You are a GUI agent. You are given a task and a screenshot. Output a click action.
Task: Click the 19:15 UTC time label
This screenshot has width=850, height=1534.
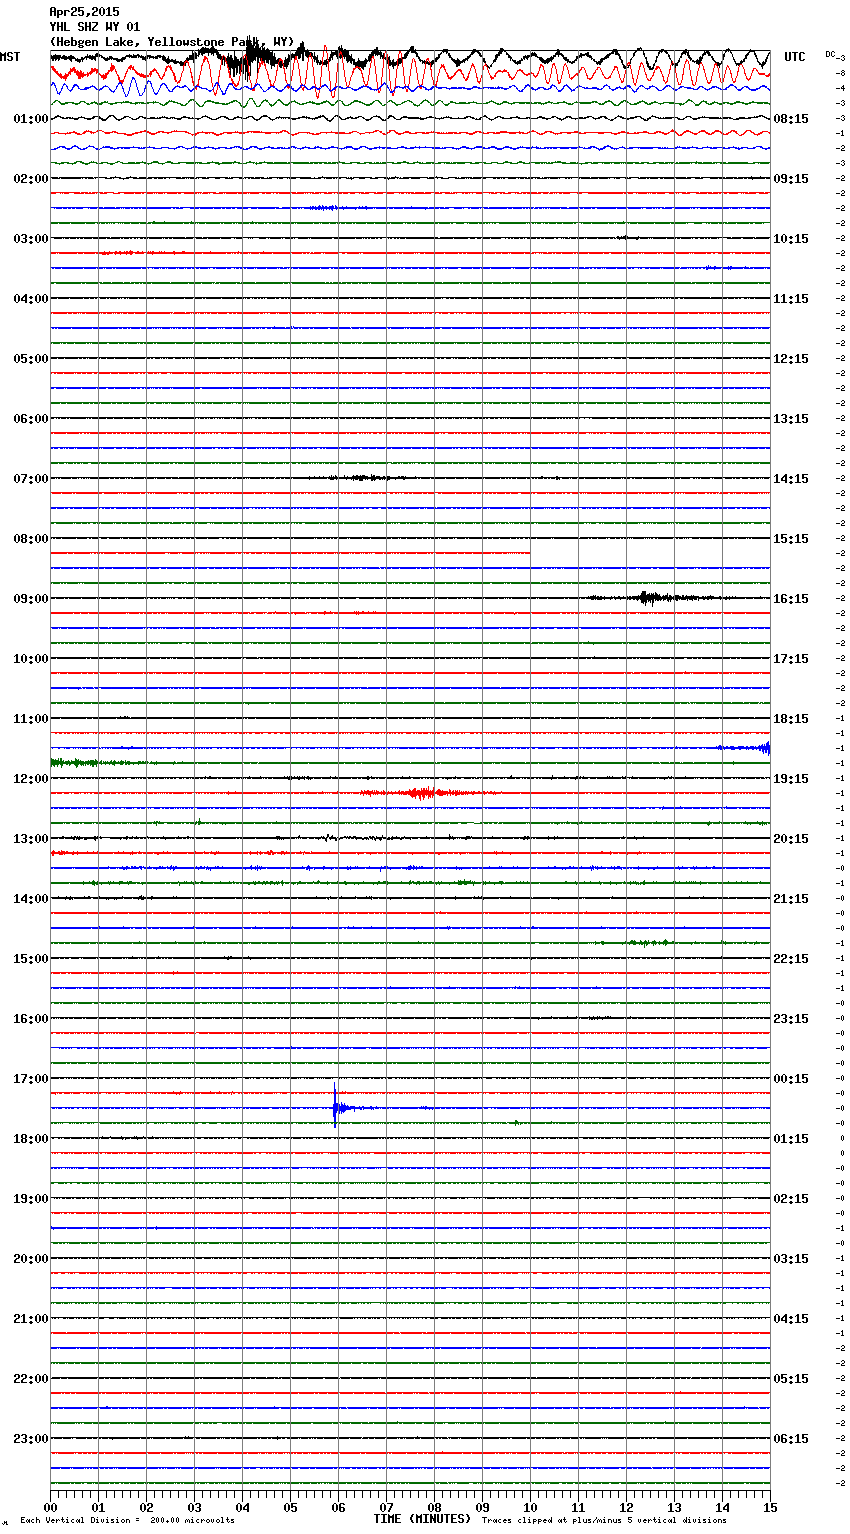(791, 779)
